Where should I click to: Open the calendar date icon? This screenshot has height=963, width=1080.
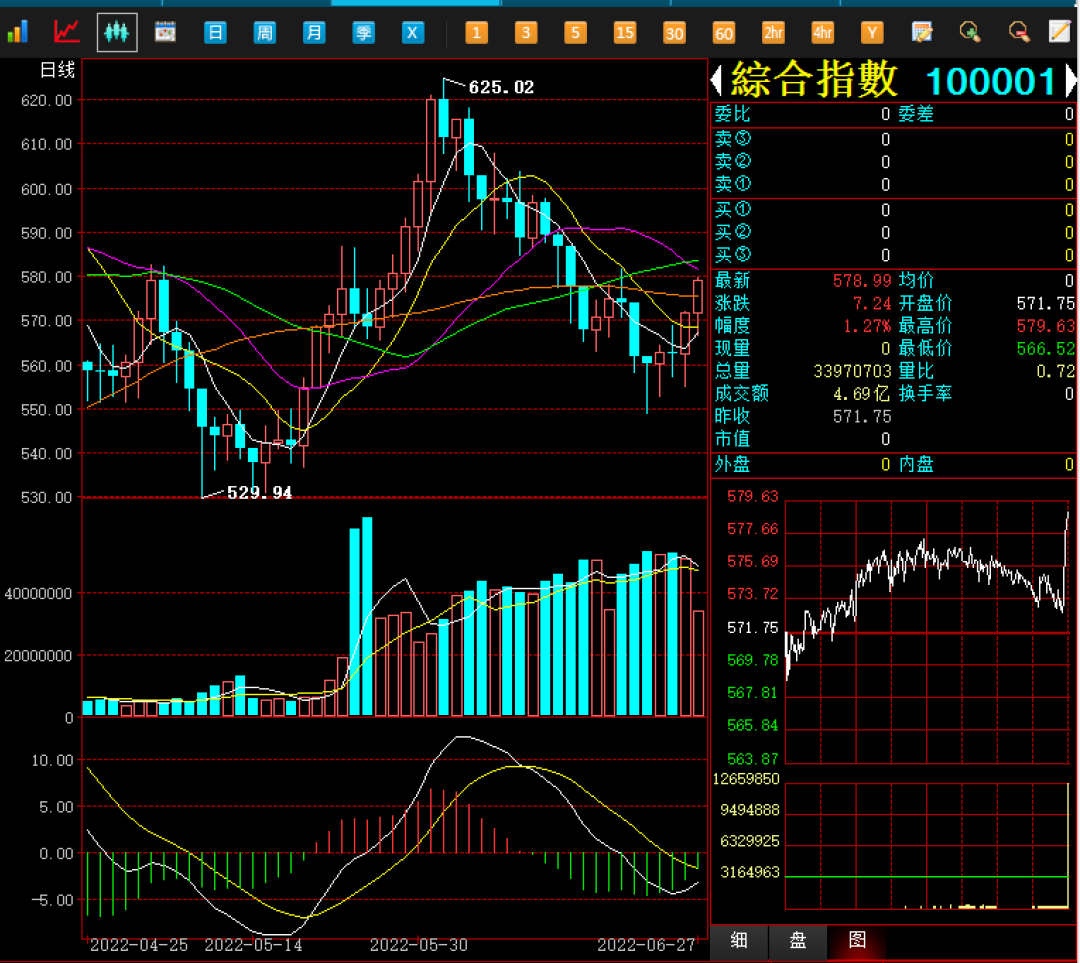point(165,32)
